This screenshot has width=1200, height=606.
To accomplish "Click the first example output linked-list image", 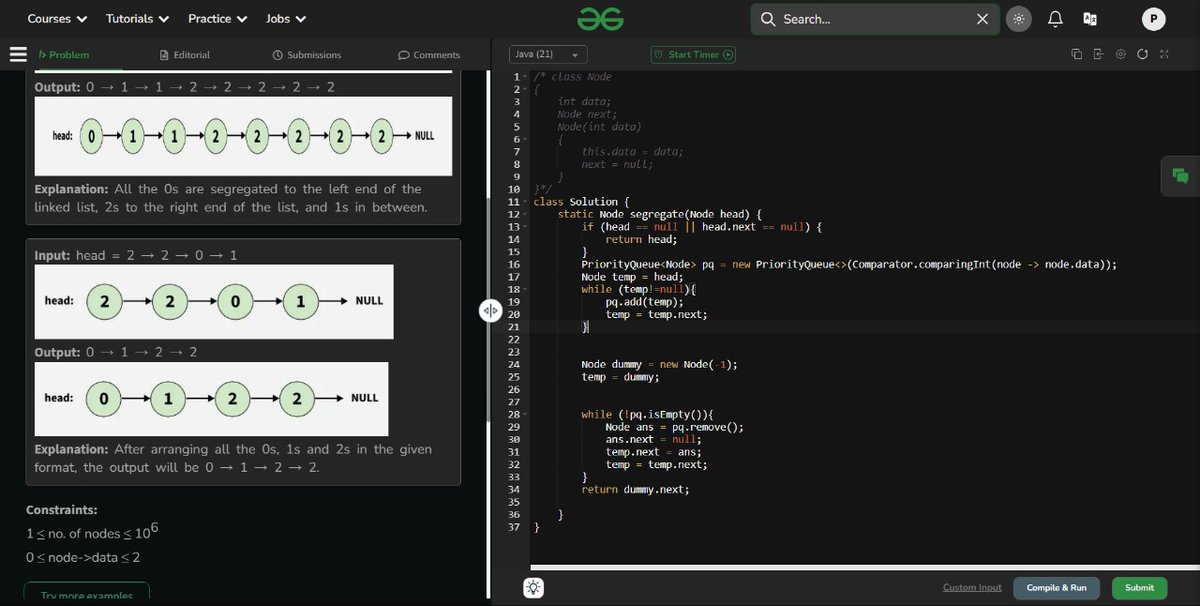I will (x=244, y=137).
